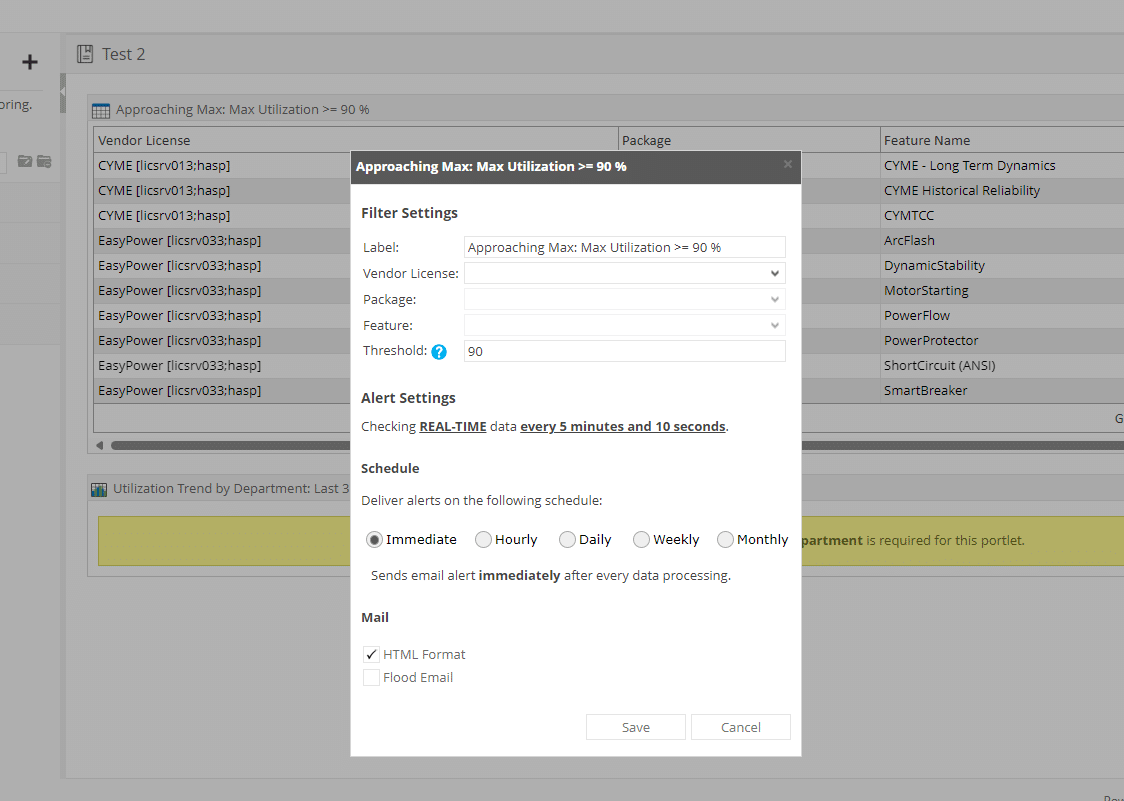Click the table icon beside Approaching Max portlet title
Image resolution: width=1124 pixels, height=801 pixels.
(101, 110)
